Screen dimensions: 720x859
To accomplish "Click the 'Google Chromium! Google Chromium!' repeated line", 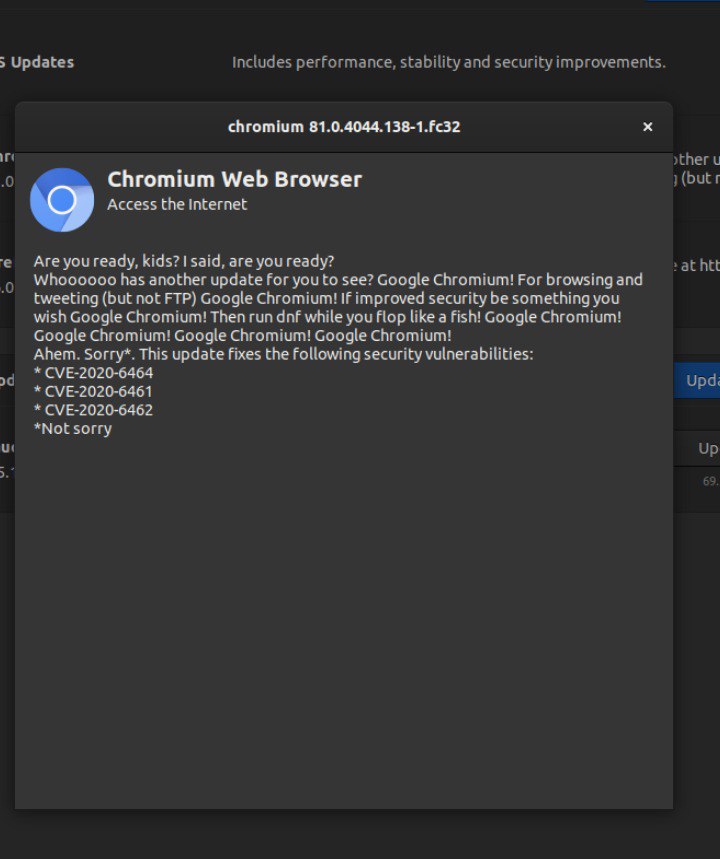I will pyautogui.click(x=243, y=335).
